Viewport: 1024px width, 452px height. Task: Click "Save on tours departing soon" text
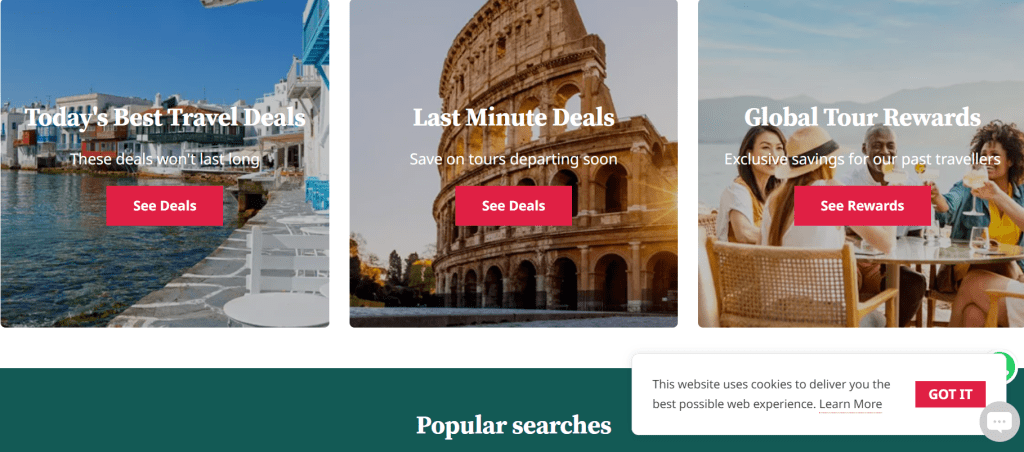pos(513,159)
